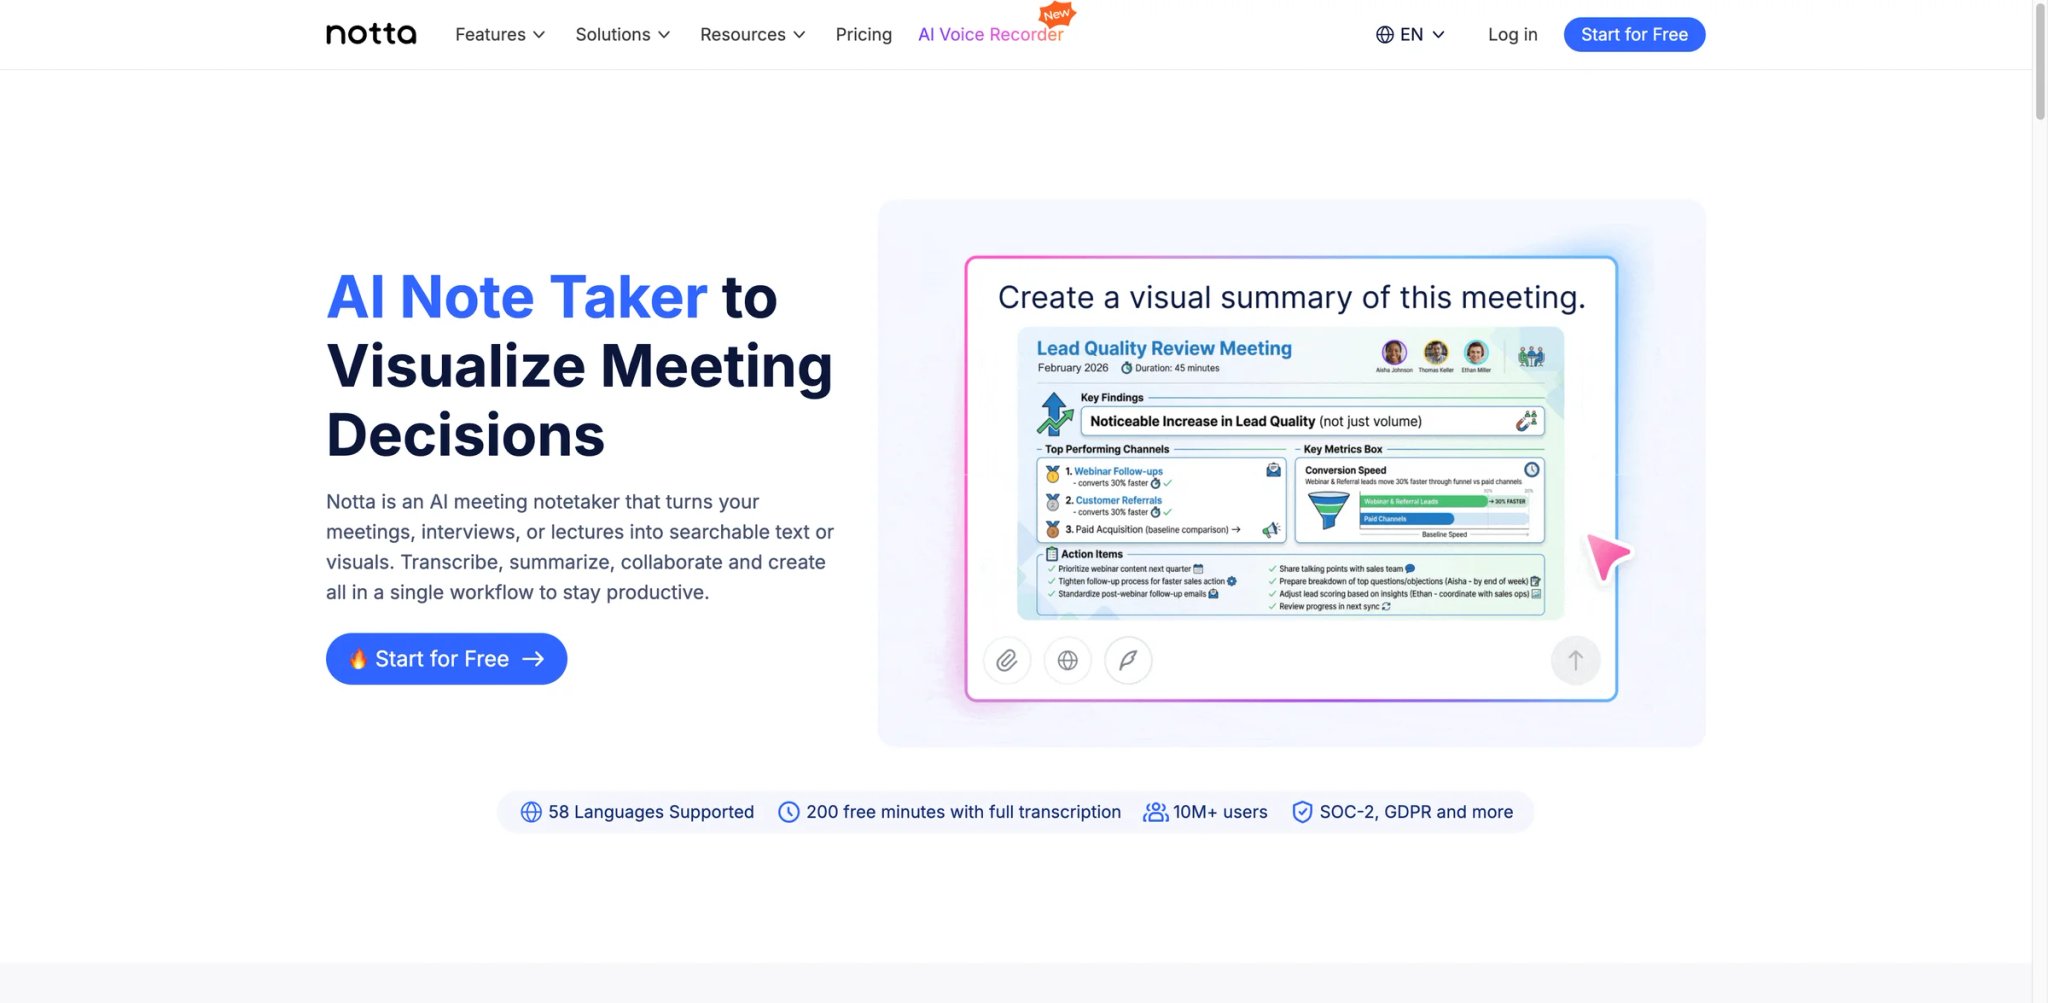2048x1003 pixels.
Task: Send prompt with the up-arrow button
Action: pyautogui.click(x=1575, y=660)
